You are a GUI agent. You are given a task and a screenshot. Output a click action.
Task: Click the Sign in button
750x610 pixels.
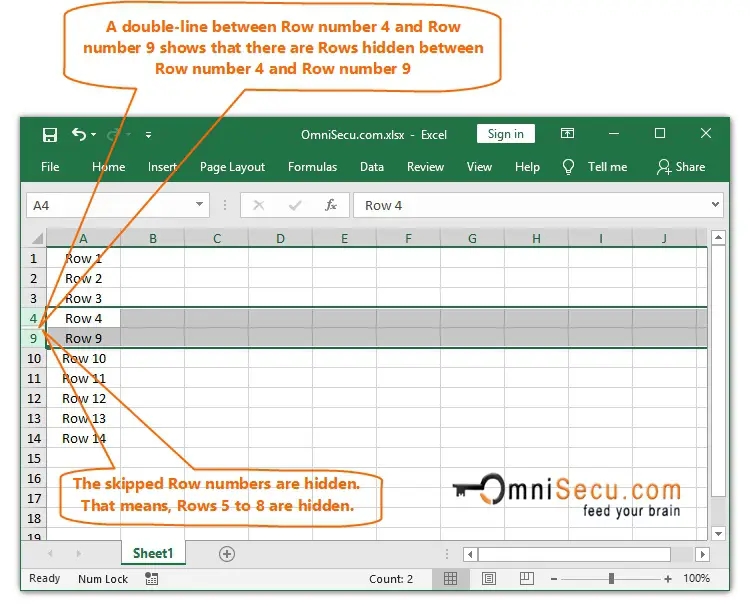505,134
